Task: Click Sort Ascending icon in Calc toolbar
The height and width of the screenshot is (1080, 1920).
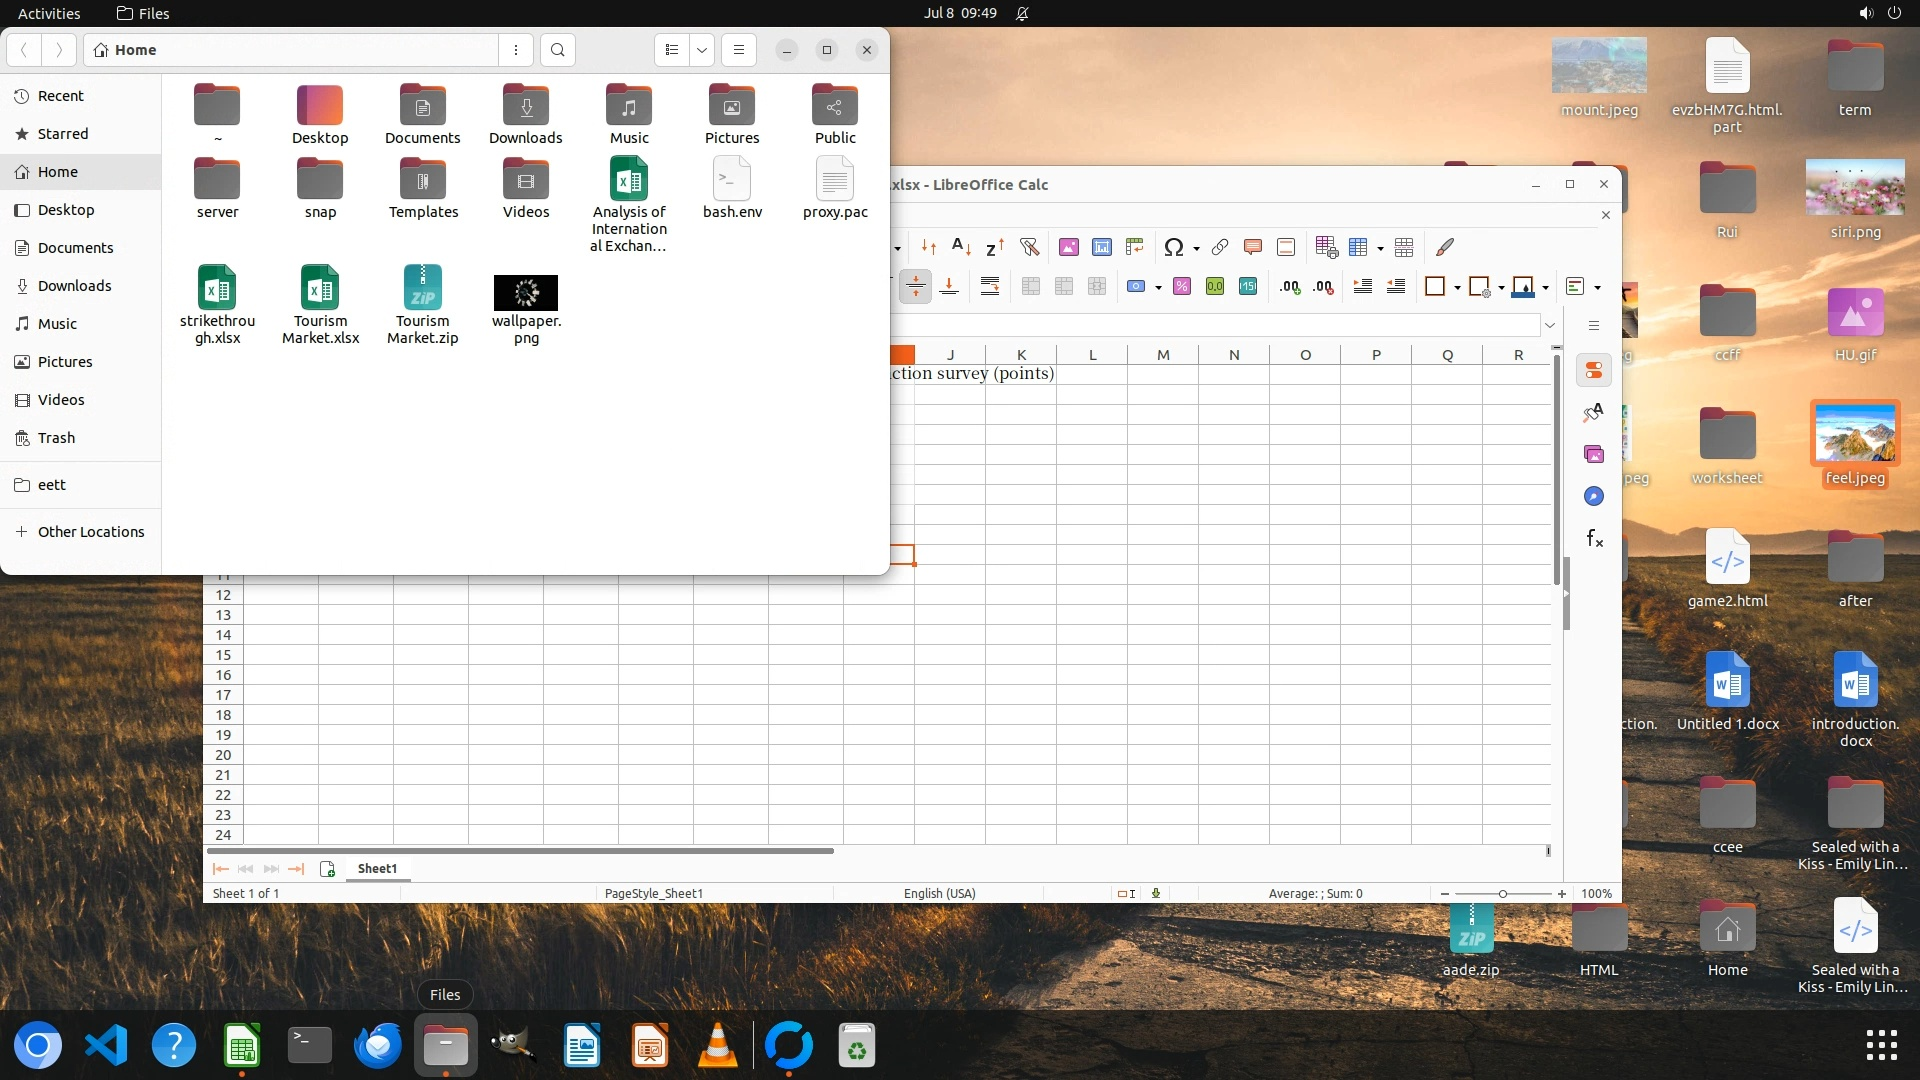Action: (x=960, y=247)
